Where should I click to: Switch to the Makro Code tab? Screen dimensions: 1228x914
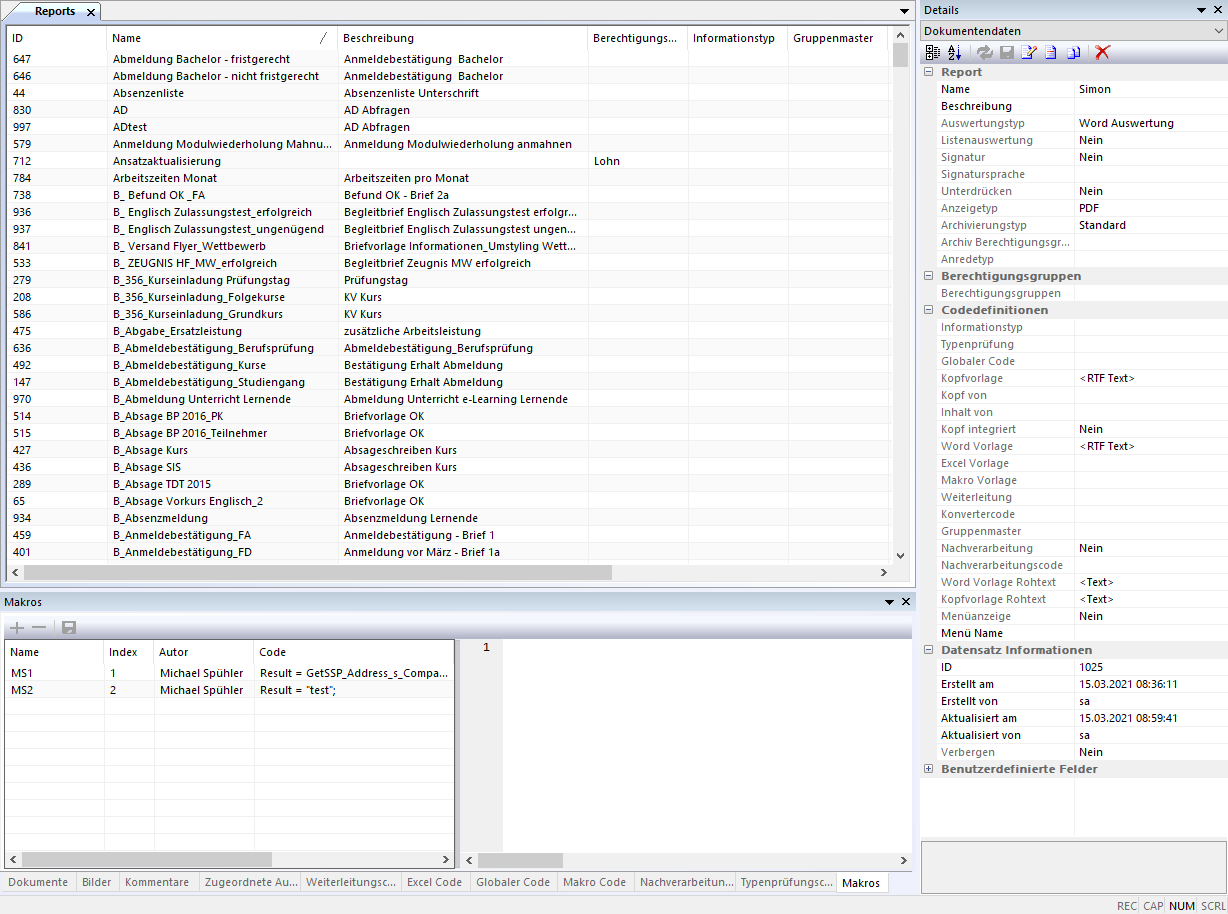pyautogui.click(x=594, y=882)
